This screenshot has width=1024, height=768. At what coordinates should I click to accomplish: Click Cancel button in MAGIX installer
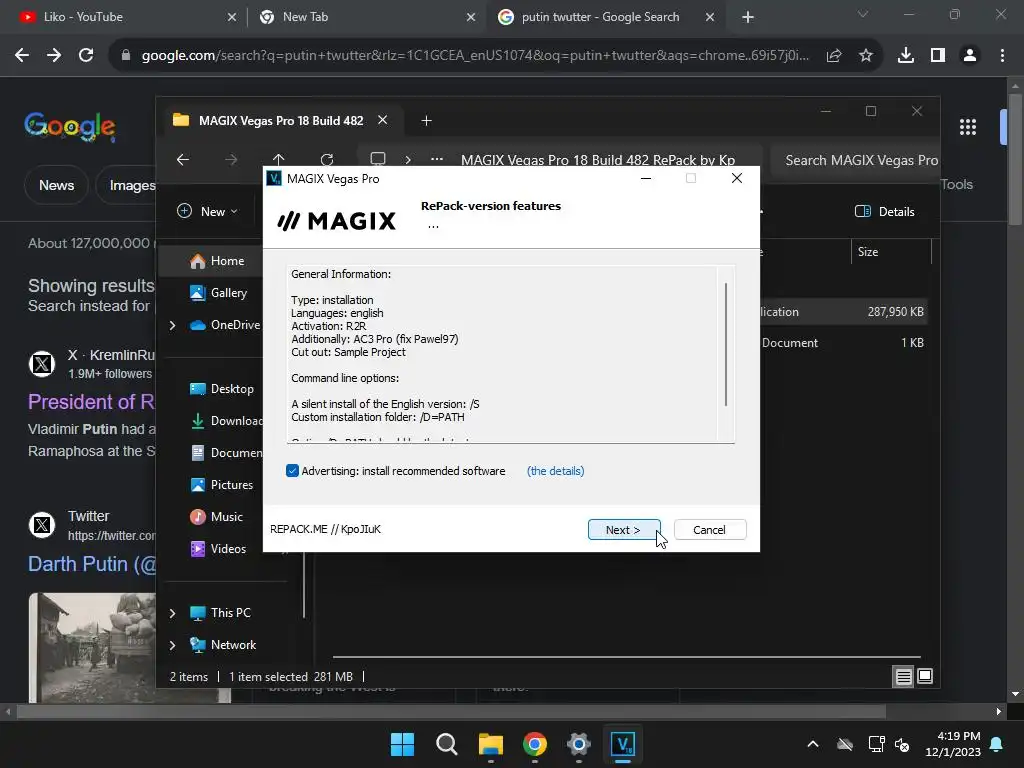tap(709, 530)
